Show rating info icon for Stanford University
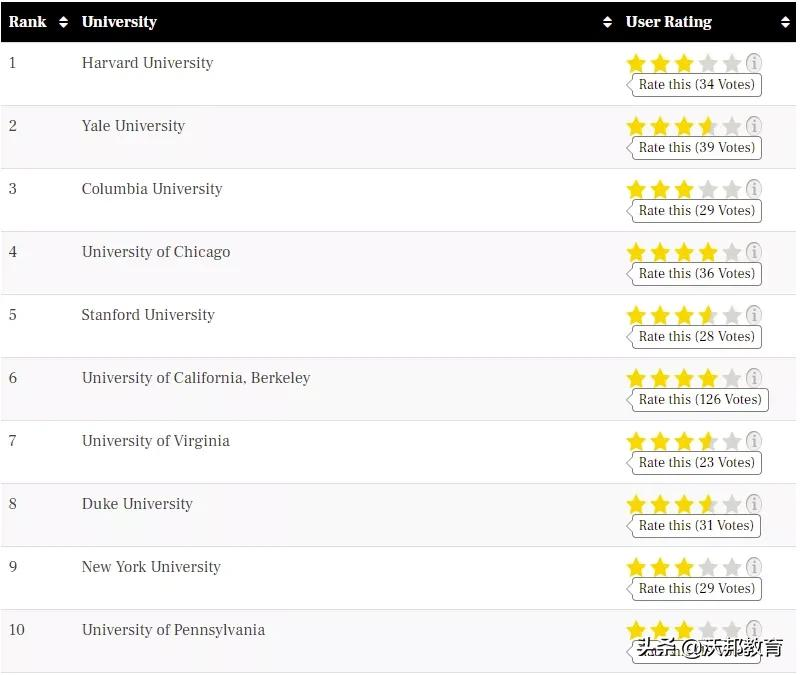 754,315
